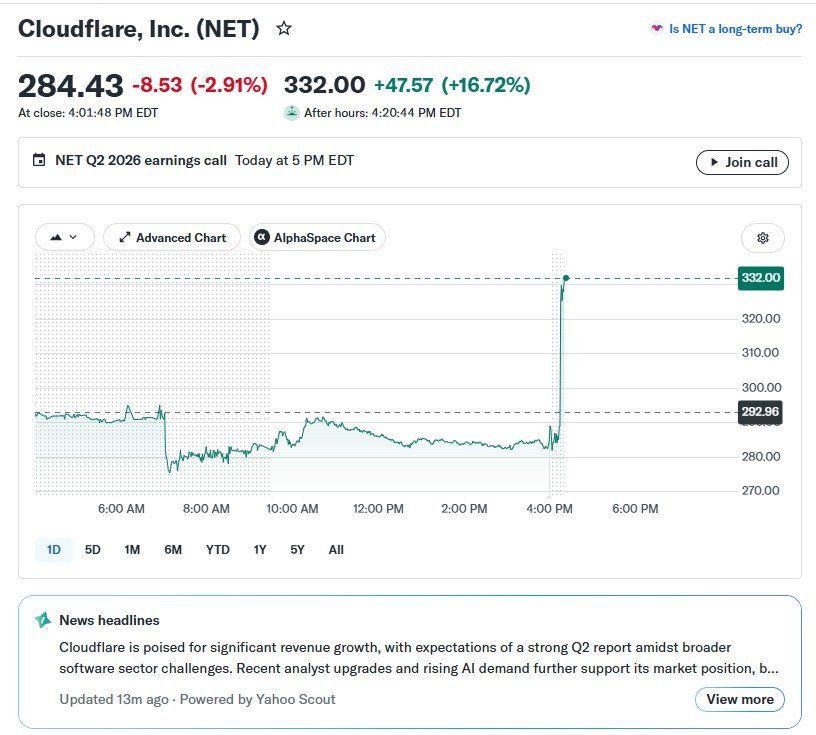Screen dimensions: 816x735
Task: Click the 292.96 previous close label
Action: 760,412
